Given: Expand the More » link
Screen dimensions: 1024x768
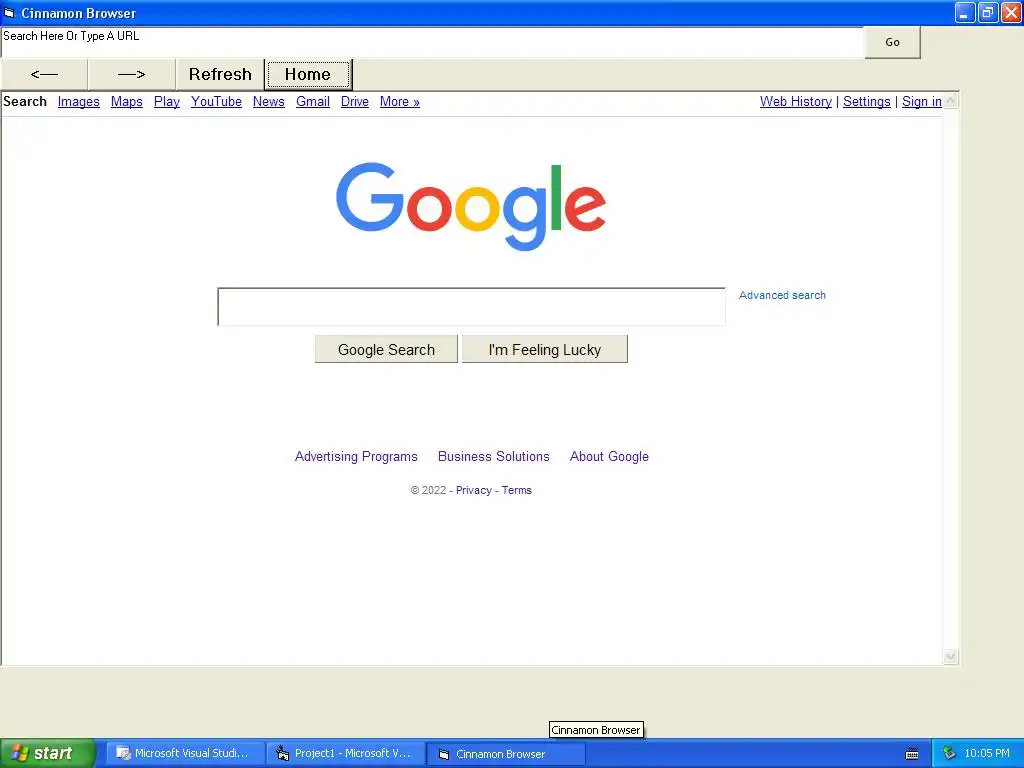Looking at the screenshot, I should pos(400,102).
